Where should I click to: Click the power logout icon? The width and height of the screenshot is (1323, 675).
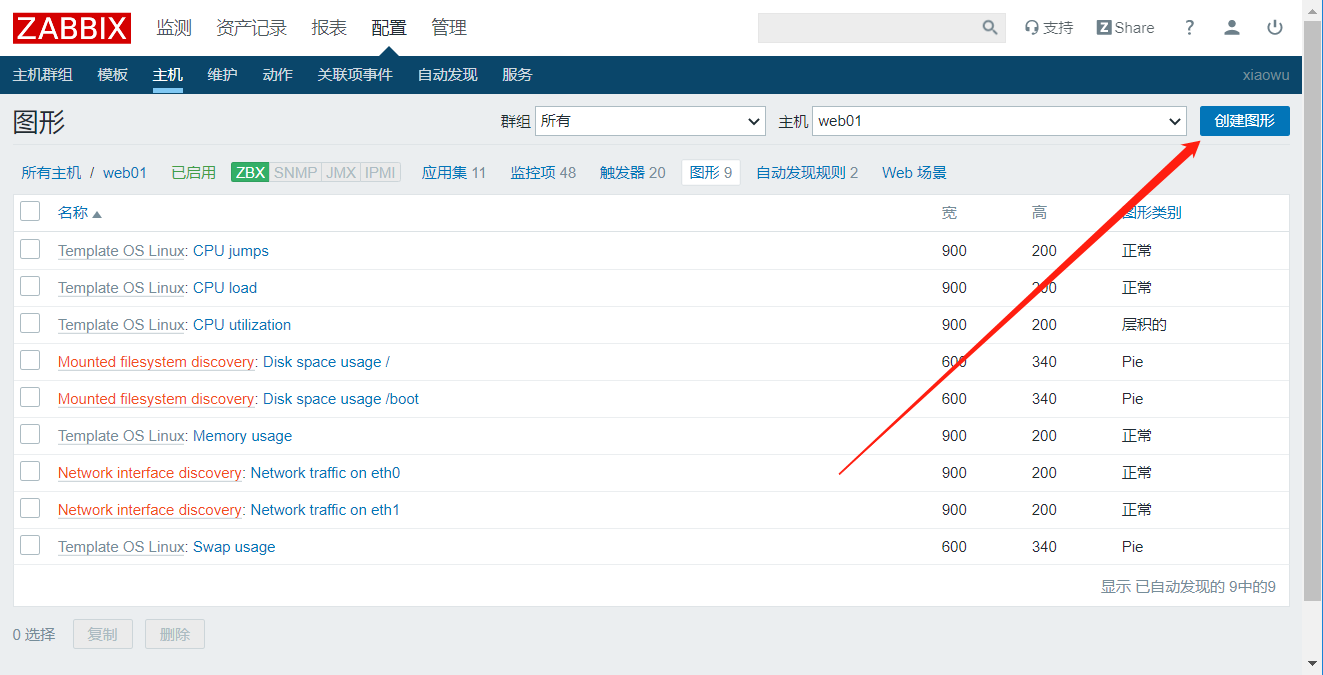pyautogui.click(x=1275, y=28)
